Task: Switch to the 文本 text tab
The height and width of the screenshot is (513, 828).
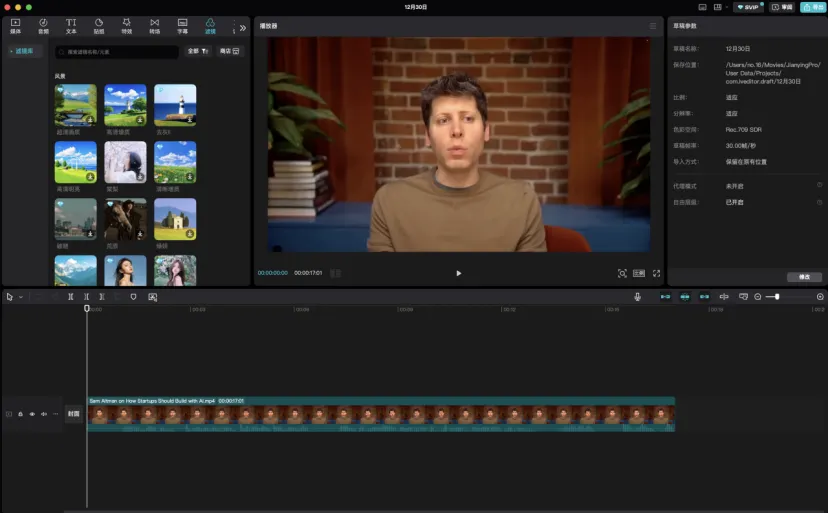Action: [71, 26]
